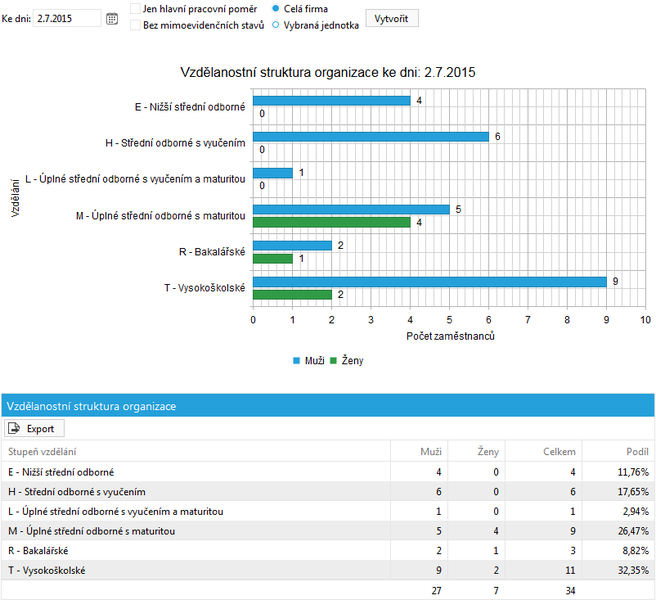This screenshot has width=656, height=600.
Task: Tick 'Bez mimoevidenčních stavů' checkbox
Action: click(x=135, y=25)
